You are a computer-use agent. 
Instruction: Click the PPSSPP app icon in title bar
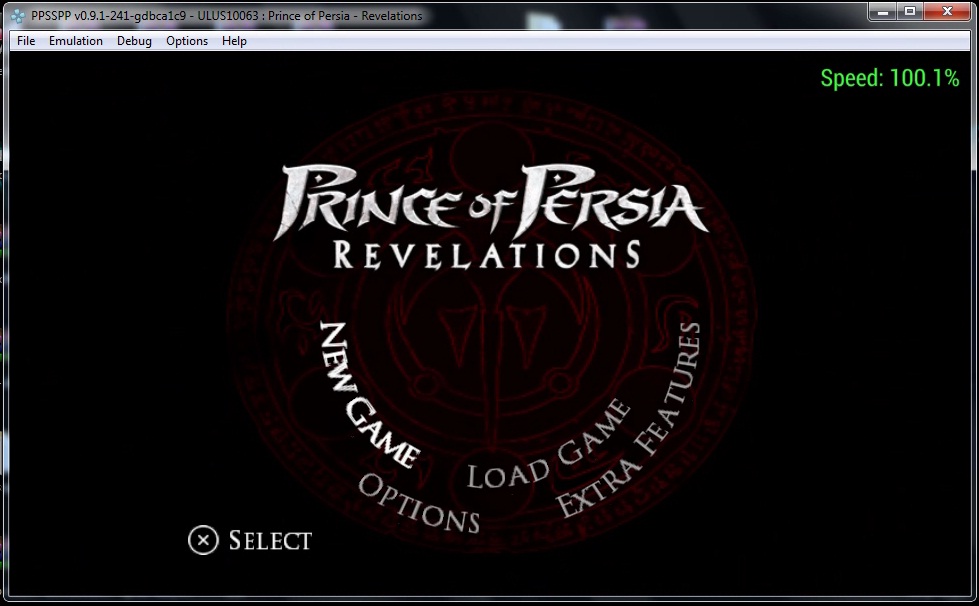(17, 15)
